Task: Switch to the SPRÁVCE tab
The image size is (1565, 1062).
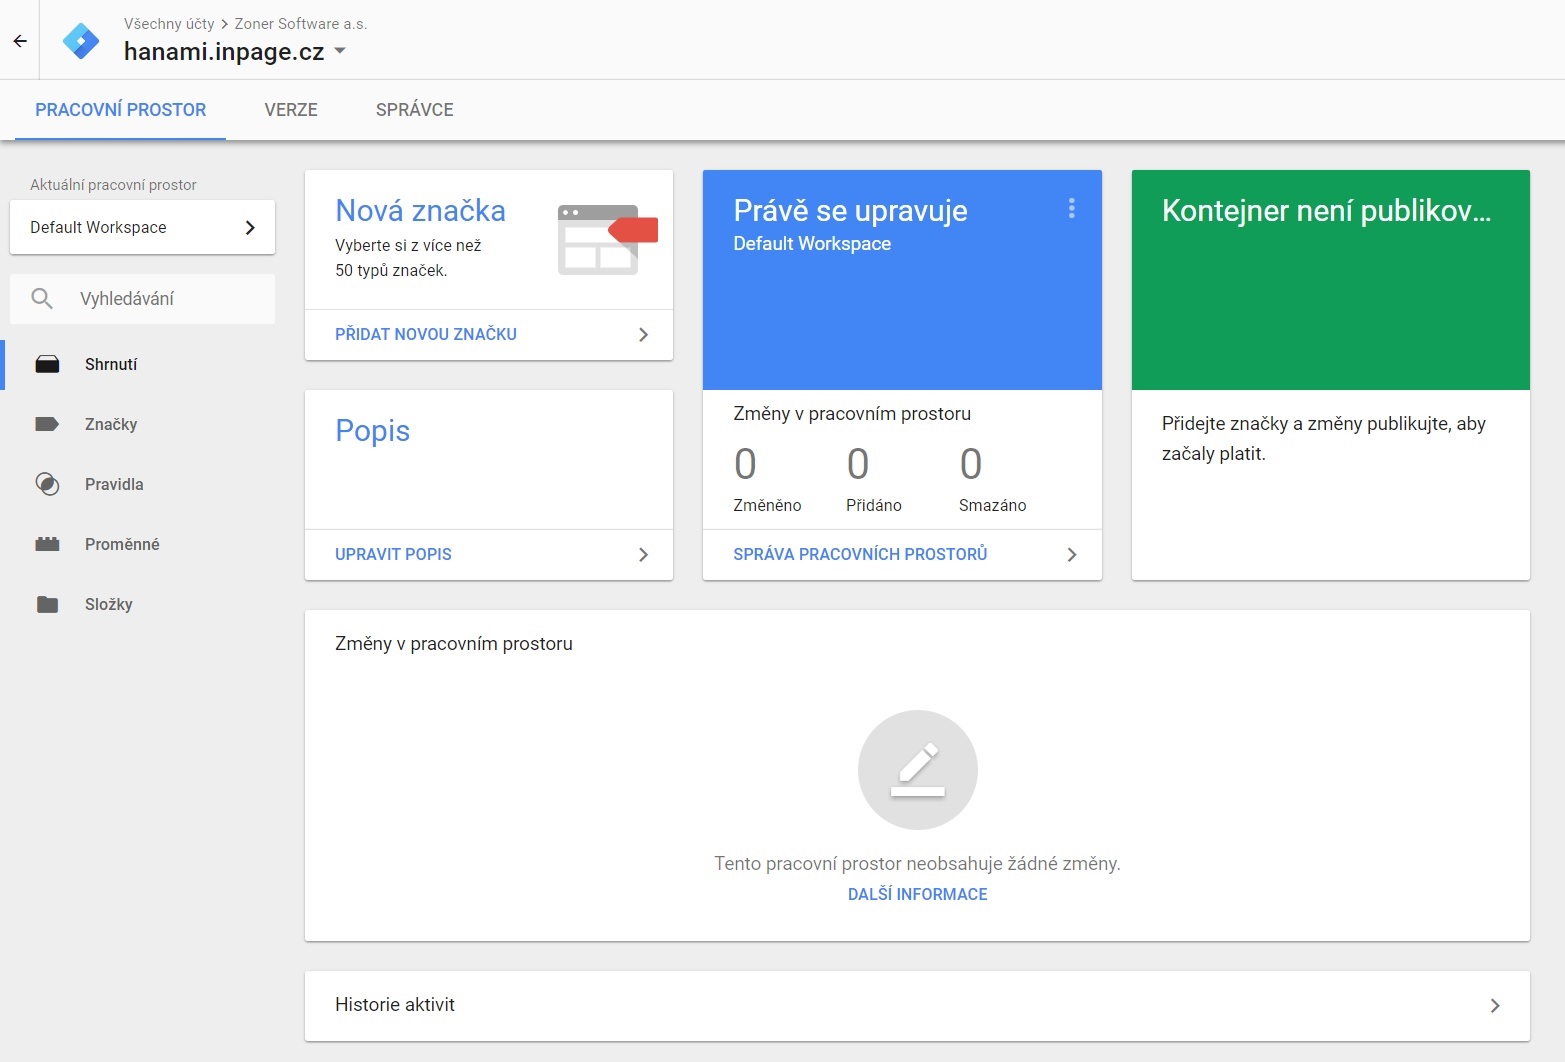Action: [415, 110]
